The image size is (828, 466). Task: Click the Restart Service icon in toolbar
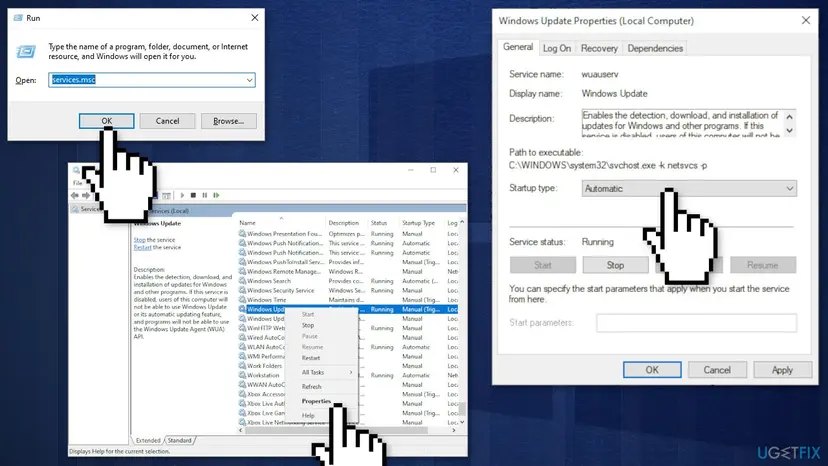(x=217, y=195)
